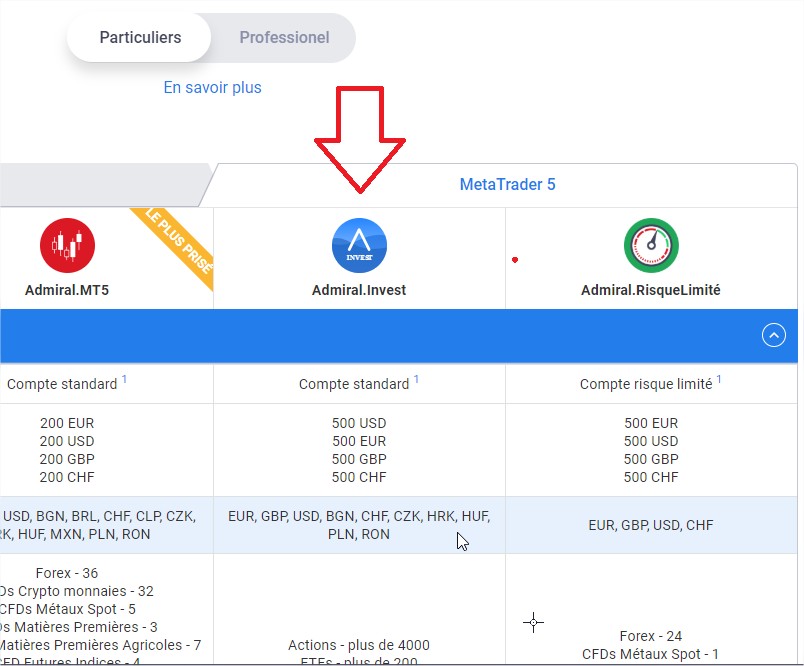The image size is (804, 666).
Task: Open footnote 1 next to Compte risque limité
Action: point(719,379)
